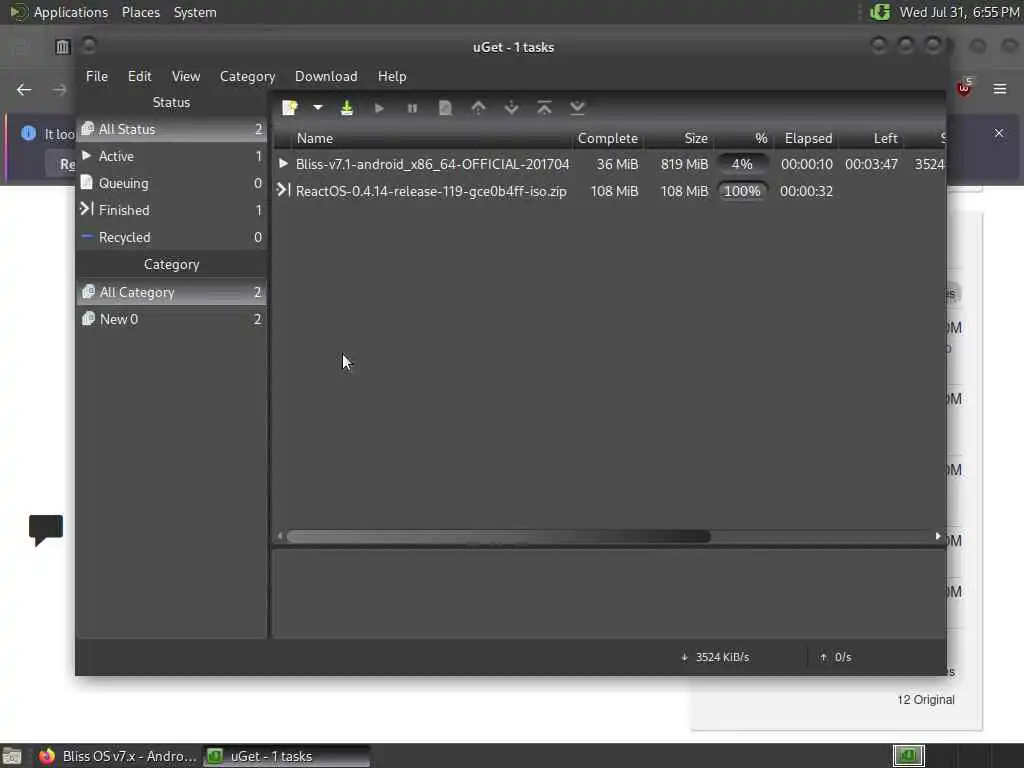
Task: Close the Firefox notification bar
Action: click(999, 133)
